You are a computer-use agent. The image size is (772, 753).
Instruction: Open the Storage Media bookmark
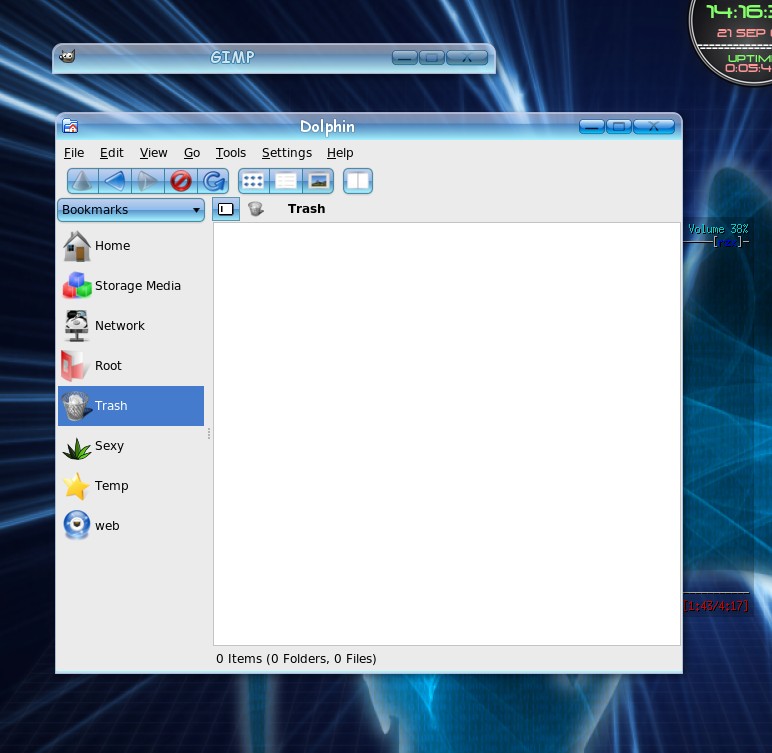pyautogui.click(x=131, y=286)
